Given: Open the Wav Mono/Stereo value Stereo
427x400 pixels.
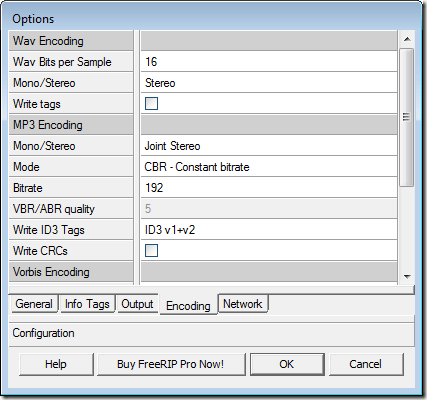Looking at the screenshot, I should pos(269,83).
